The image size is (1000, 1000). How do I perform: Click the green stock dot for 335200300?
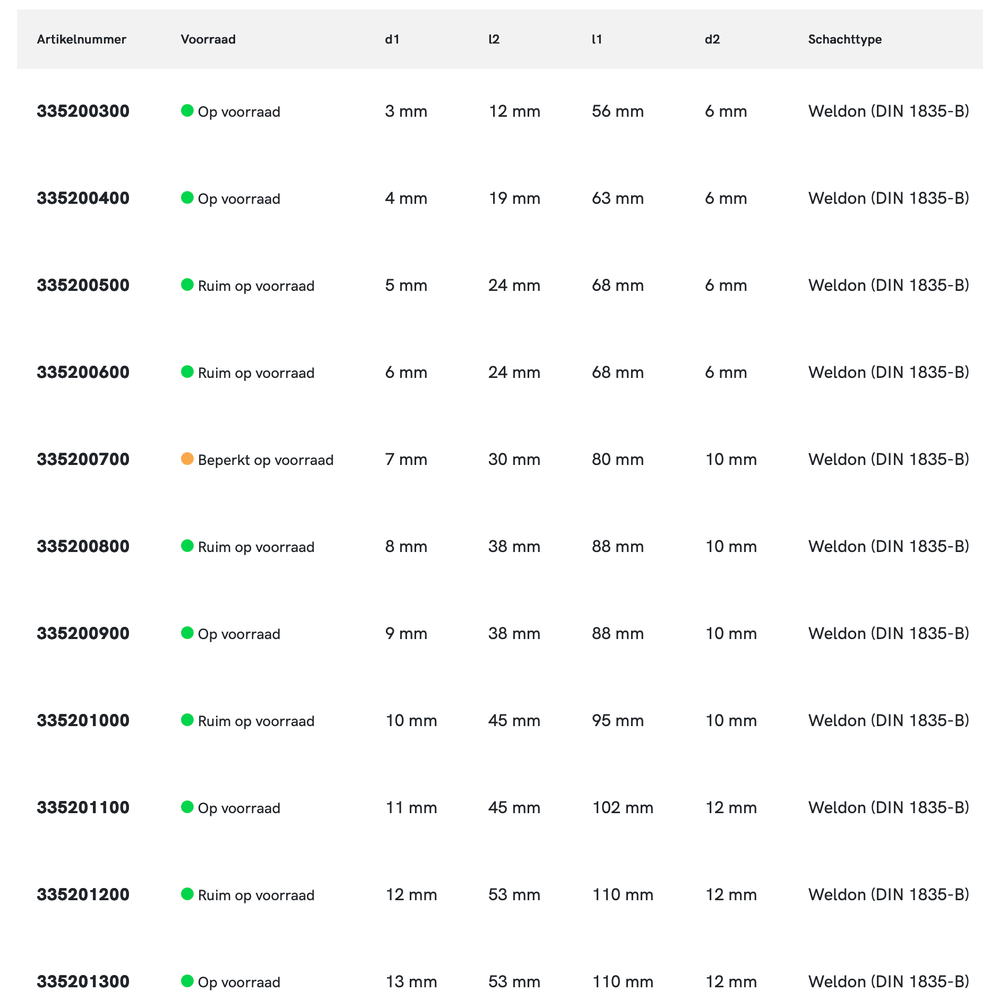click(x=187, y=111)
